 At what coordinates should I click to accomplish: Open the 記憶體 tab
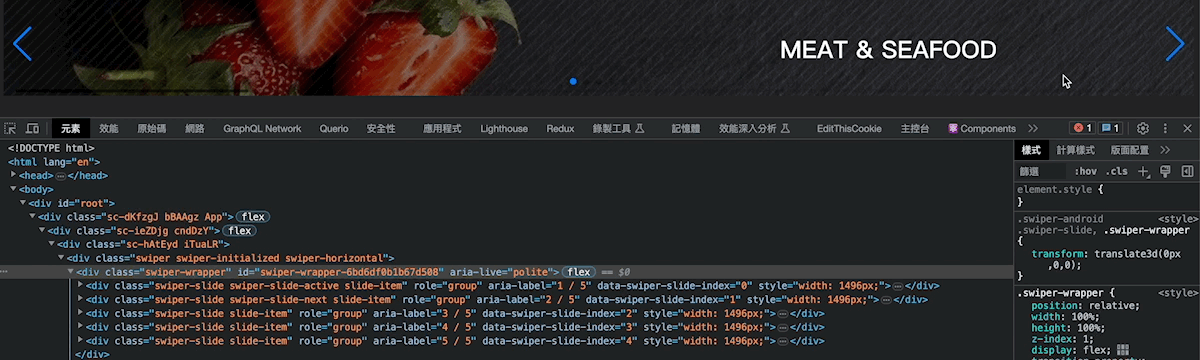[686, 129]
